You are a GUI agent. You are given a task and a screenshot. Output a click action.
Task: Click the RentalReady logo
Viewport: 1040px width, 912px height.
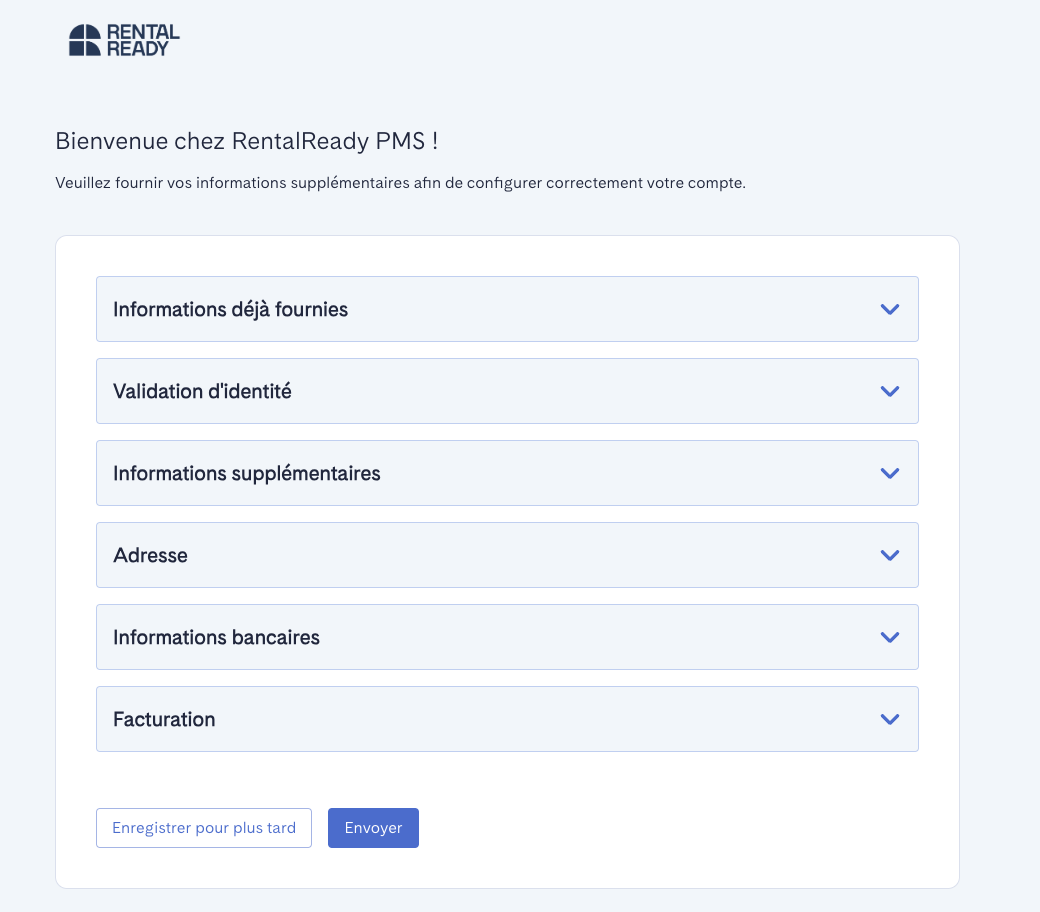tap(124, 40)
